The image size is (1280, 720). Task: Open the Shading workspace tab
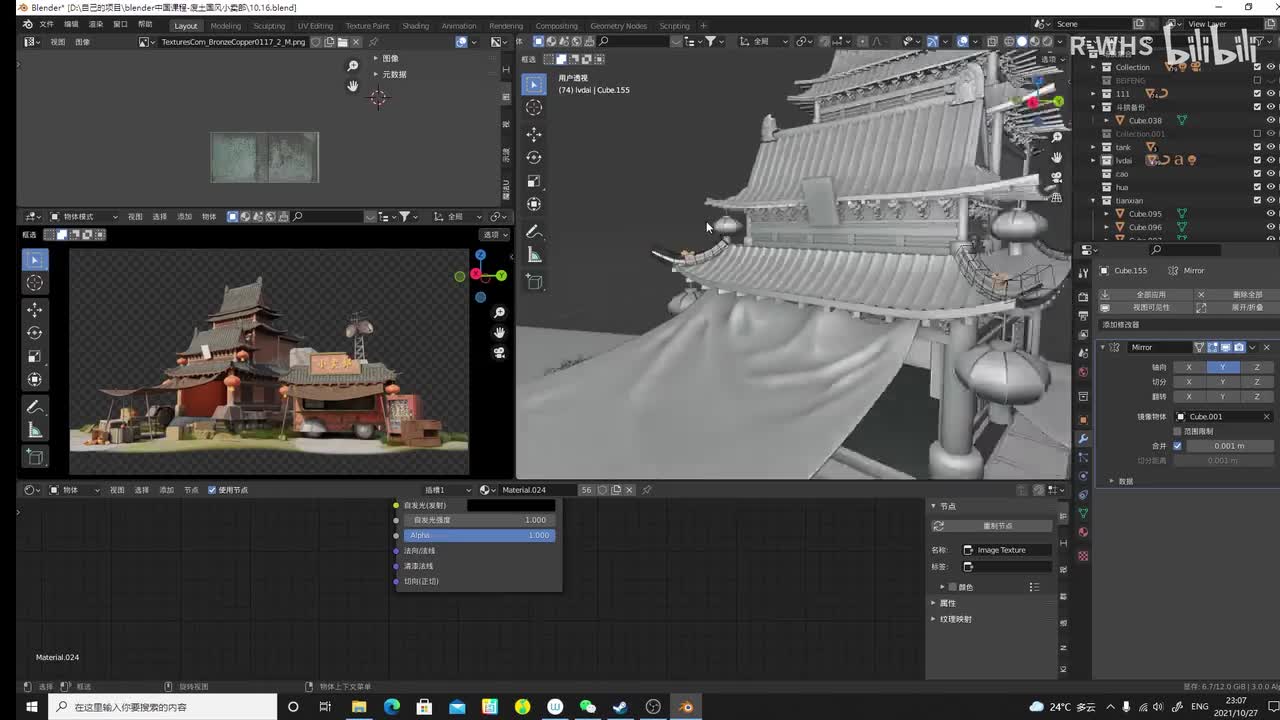[x=415, y=26]
